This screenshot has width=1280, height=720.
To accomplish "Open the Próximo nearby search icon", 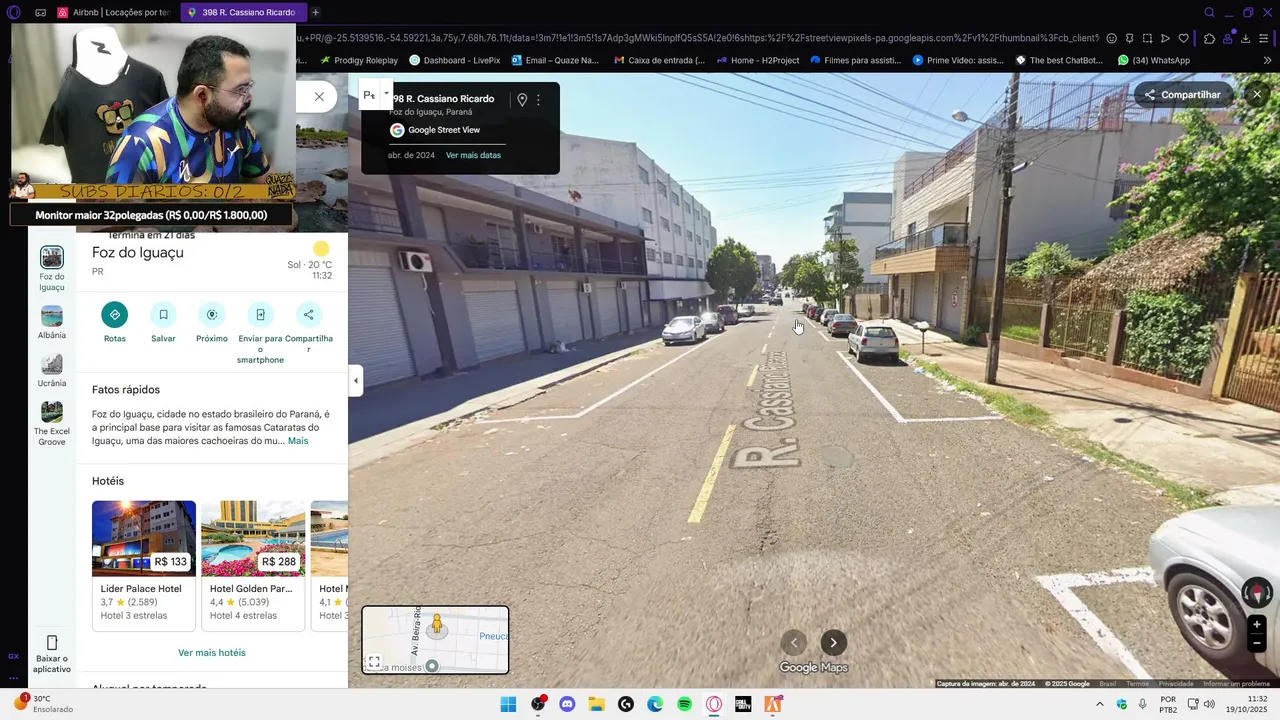I will click(212, 315).
